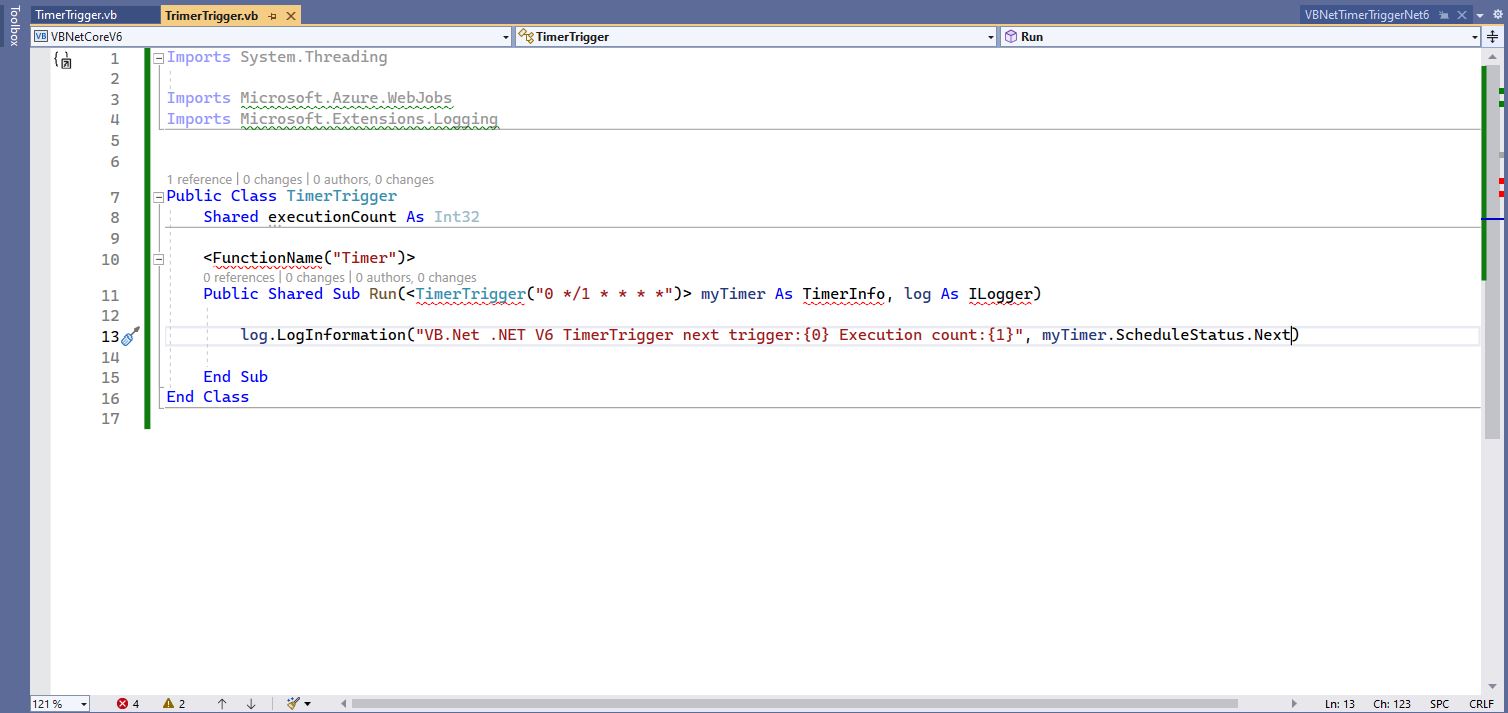Viewport: 1508px width, 713px height.
Task: Toggle pin on TrimerTrigger.vb tab
Action: coord(272,16)
